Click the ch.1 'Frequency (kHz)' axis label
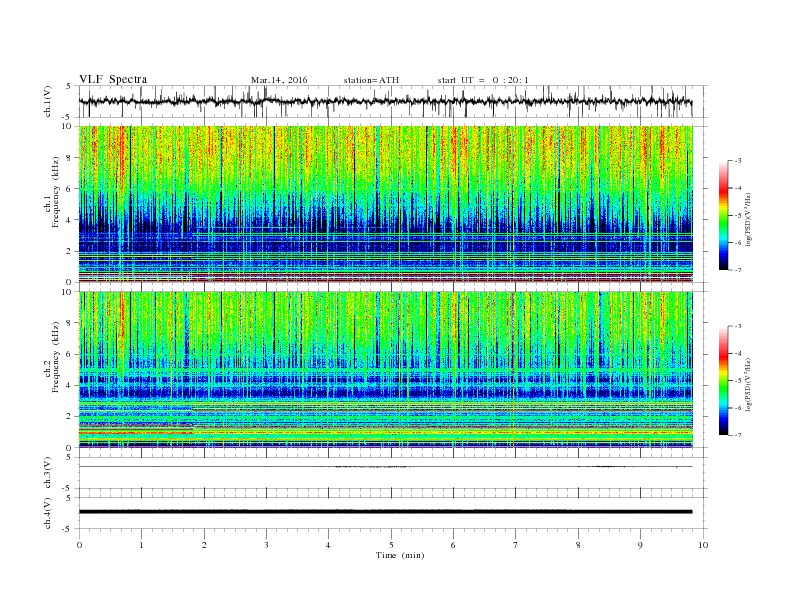This screenshot has width=792, height=612. 55,192
